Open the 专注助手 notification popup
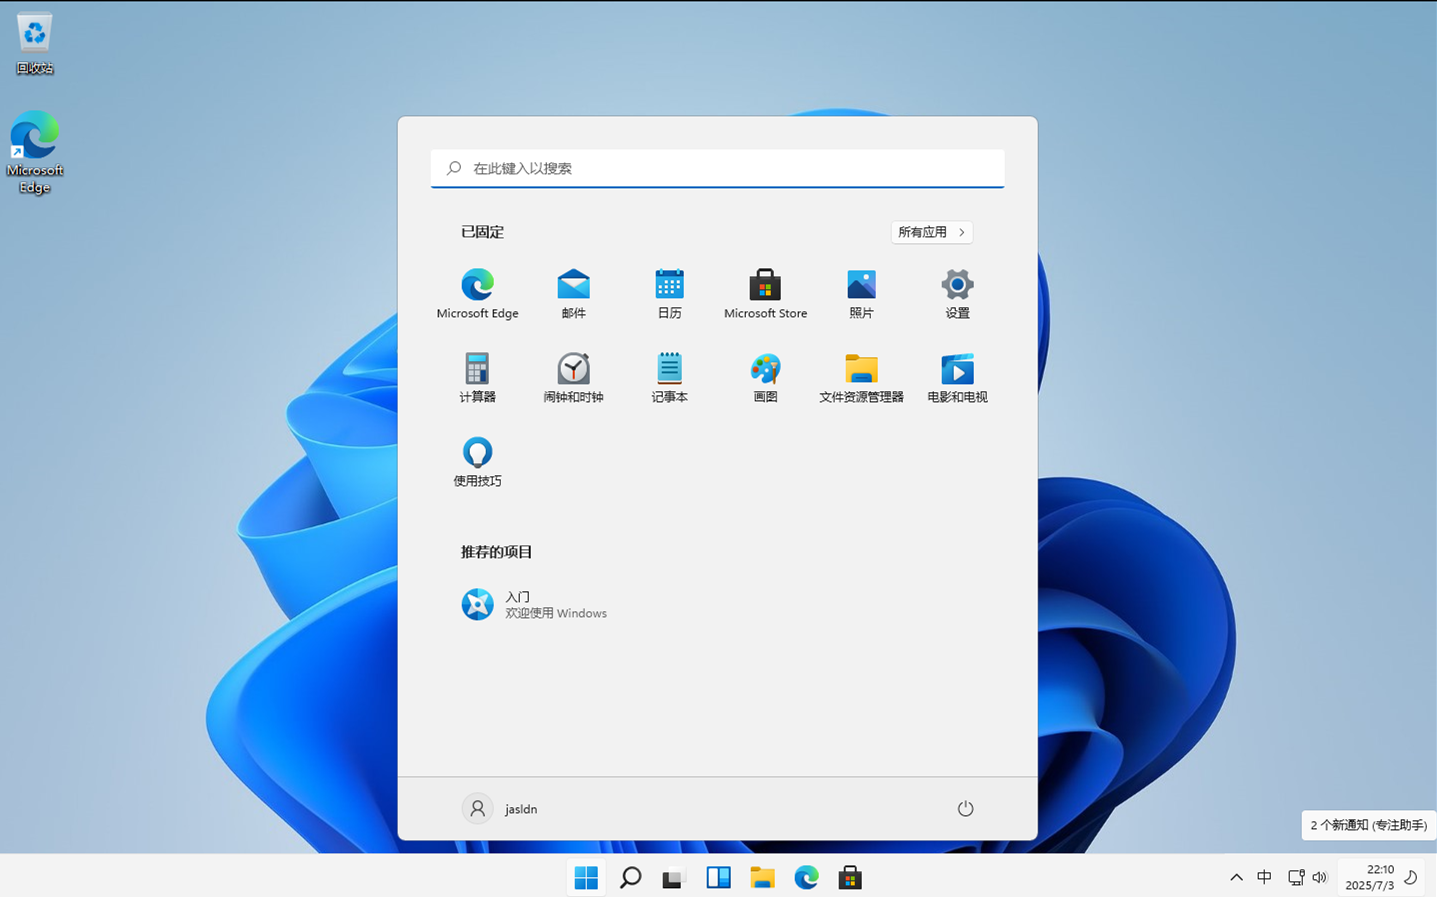Image resolution: width=1437 pixels, height=897 pixels. click(1368, 825)
